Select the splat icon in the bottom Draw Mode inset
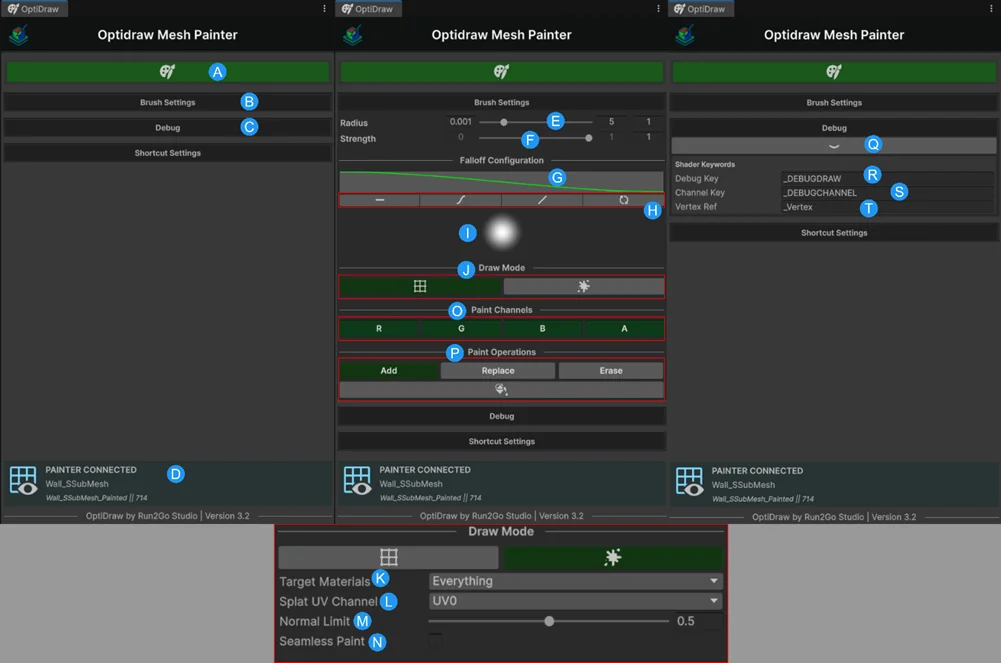This screenshot has width=1001, height=663. [613, 558]
